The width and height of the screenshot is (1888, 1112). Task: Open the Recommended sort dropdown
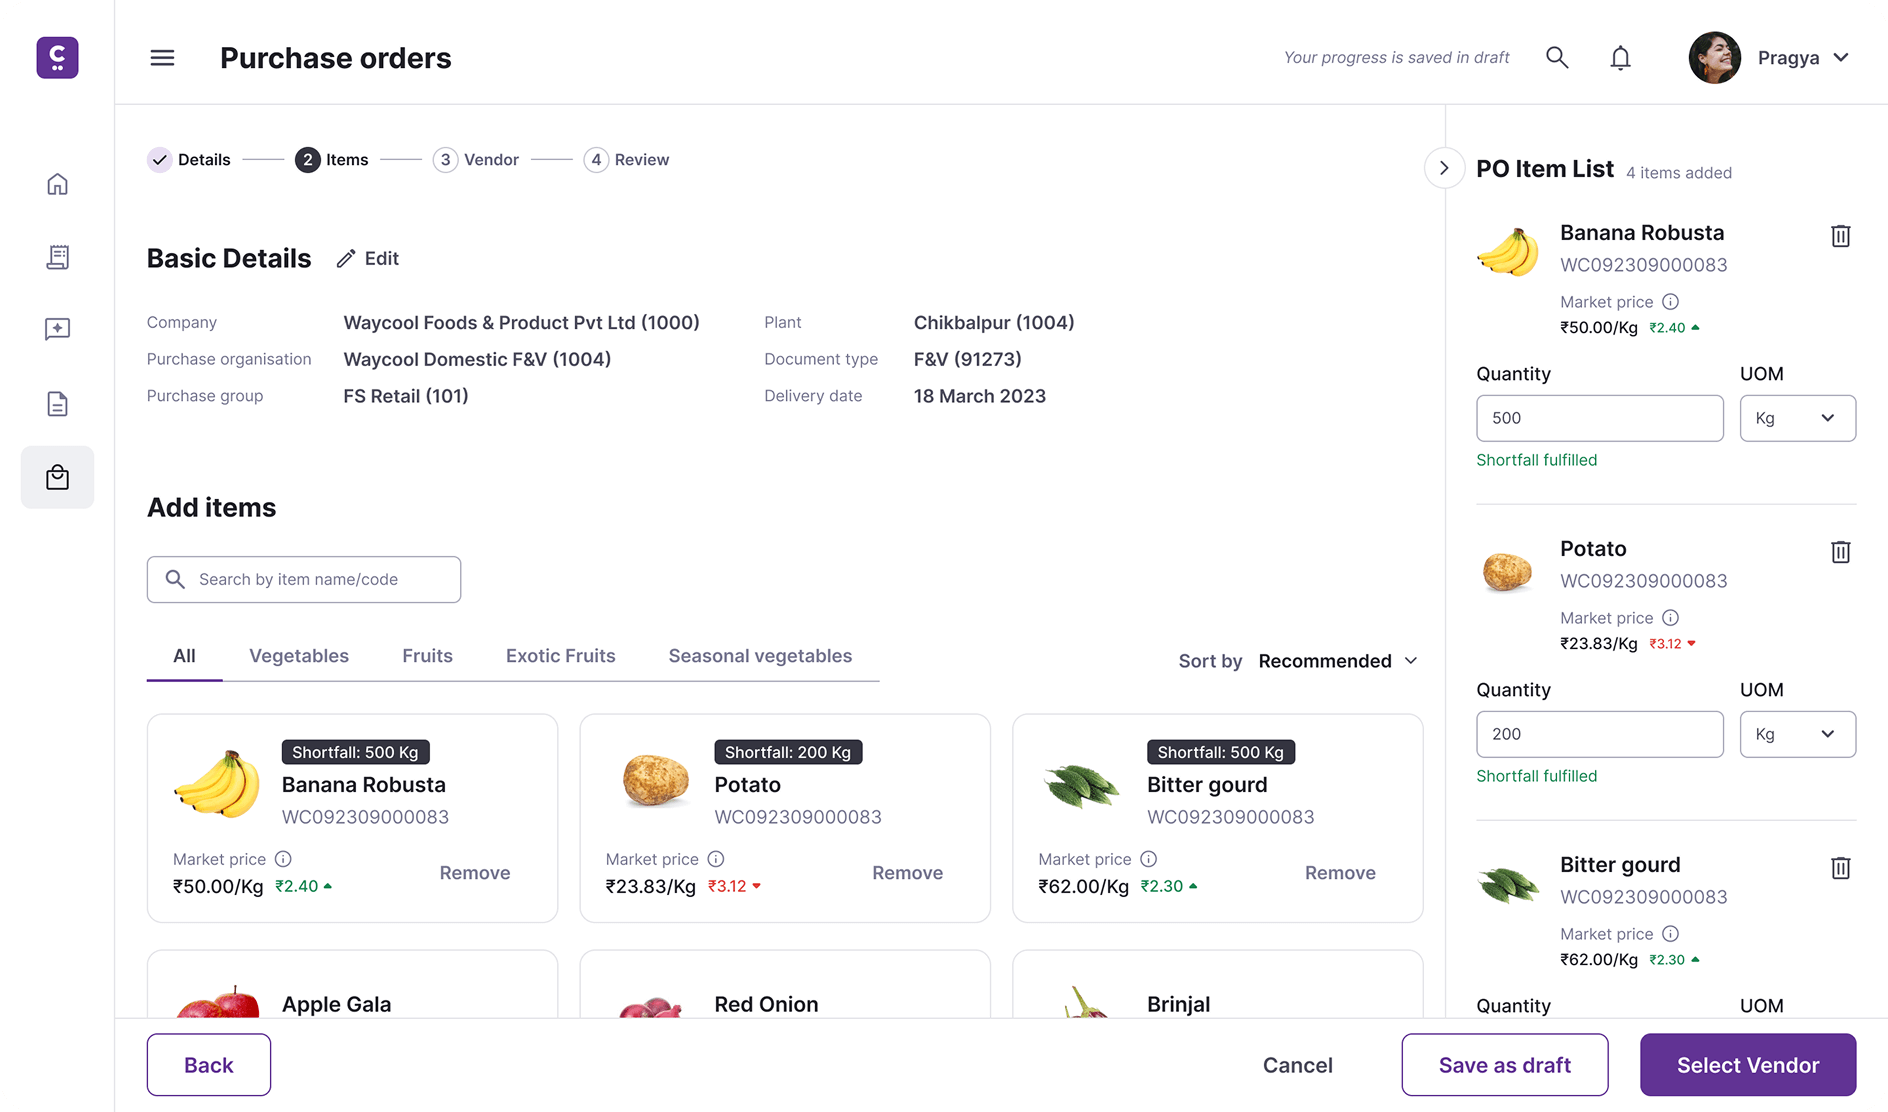1338,661
